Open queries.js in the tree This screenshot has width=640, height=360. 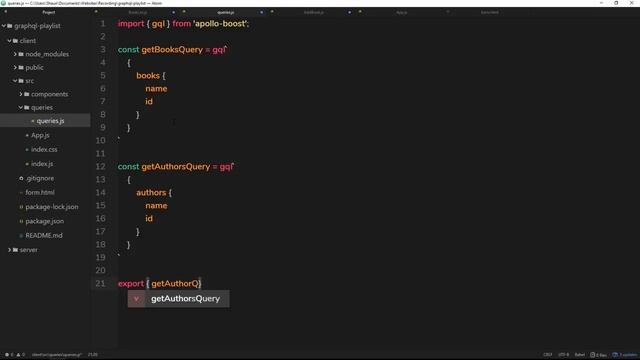point(50,121)
